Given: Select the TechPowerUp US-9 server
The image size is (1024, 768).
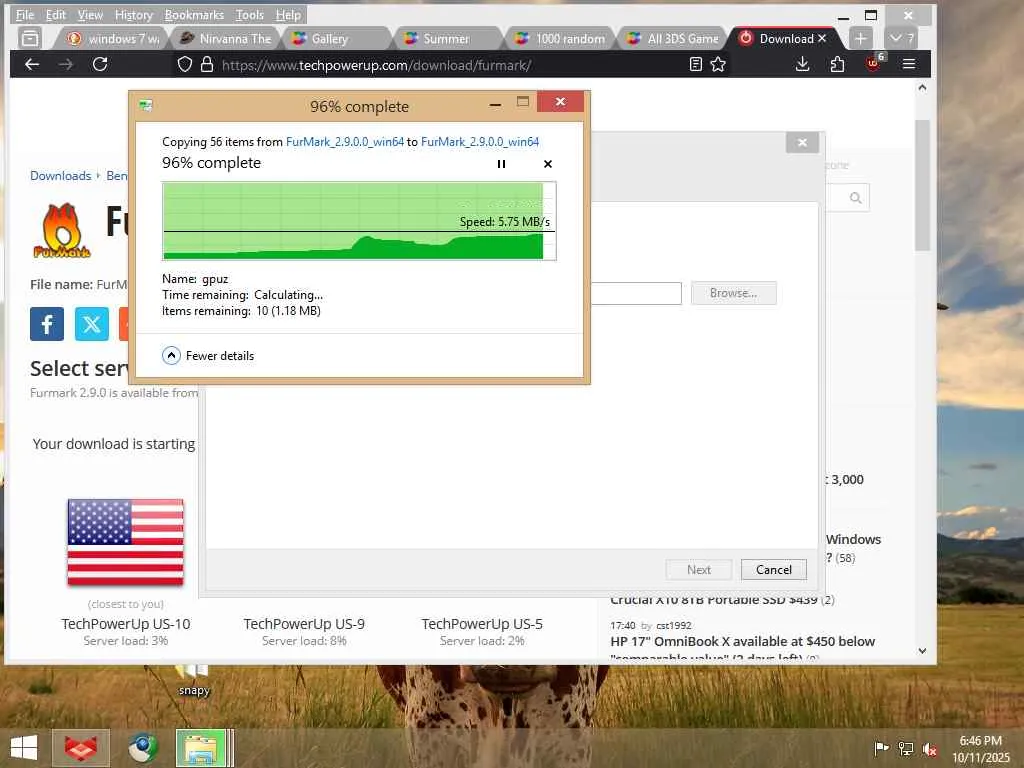Looking at the screenshot, I should coord(304,624).
